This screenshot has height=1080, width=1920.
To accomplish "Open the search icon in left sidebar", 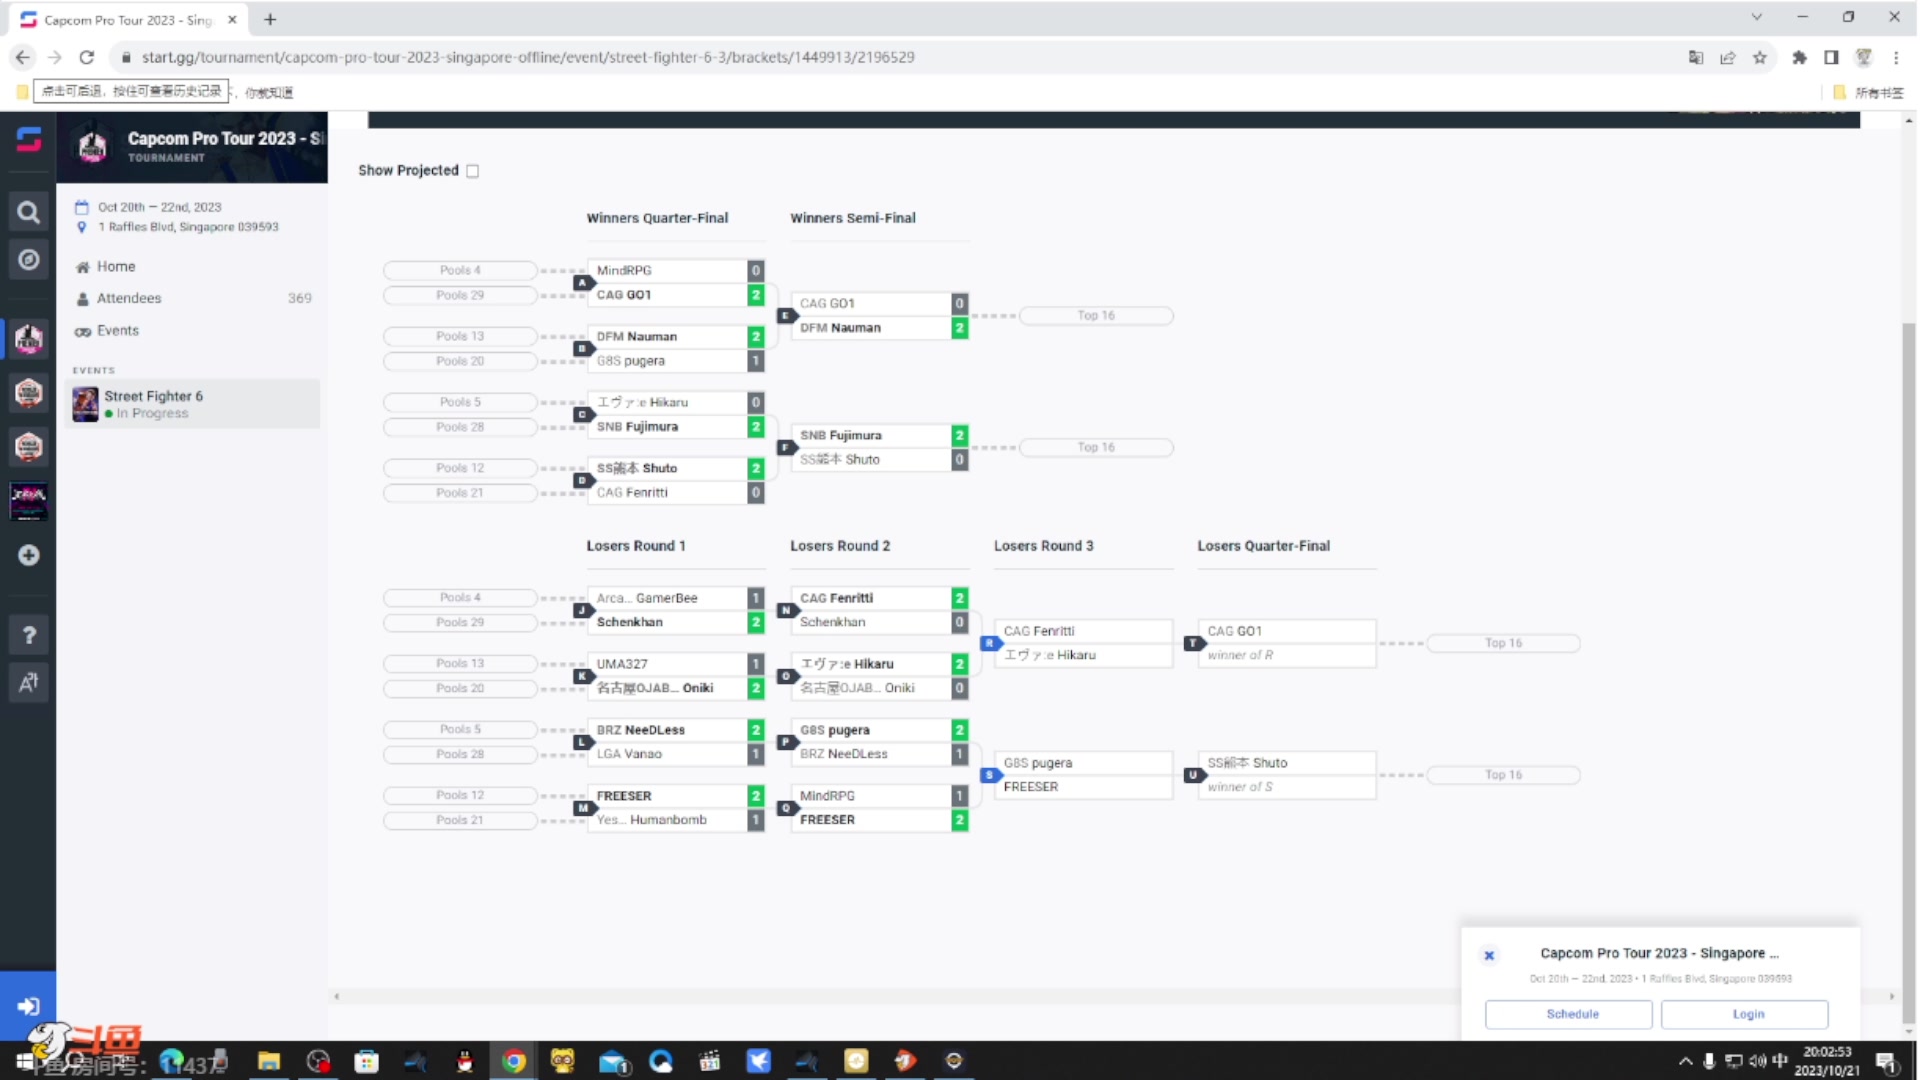I will [x=28, y=212].
